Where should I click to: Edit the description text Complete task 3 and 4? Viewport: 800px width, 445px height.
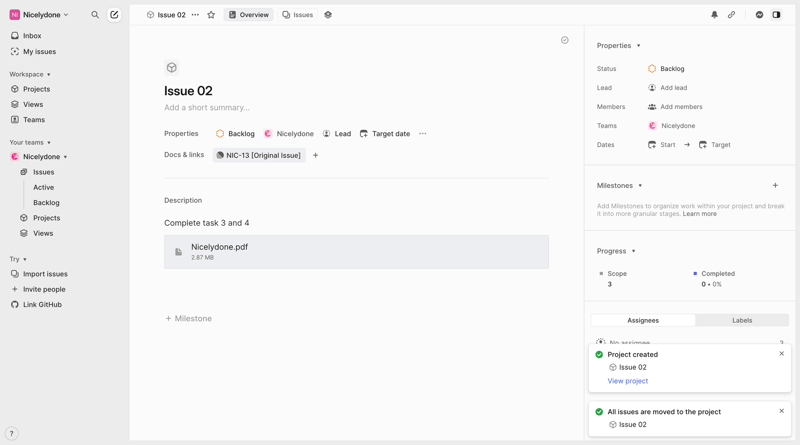pos(207,223)
